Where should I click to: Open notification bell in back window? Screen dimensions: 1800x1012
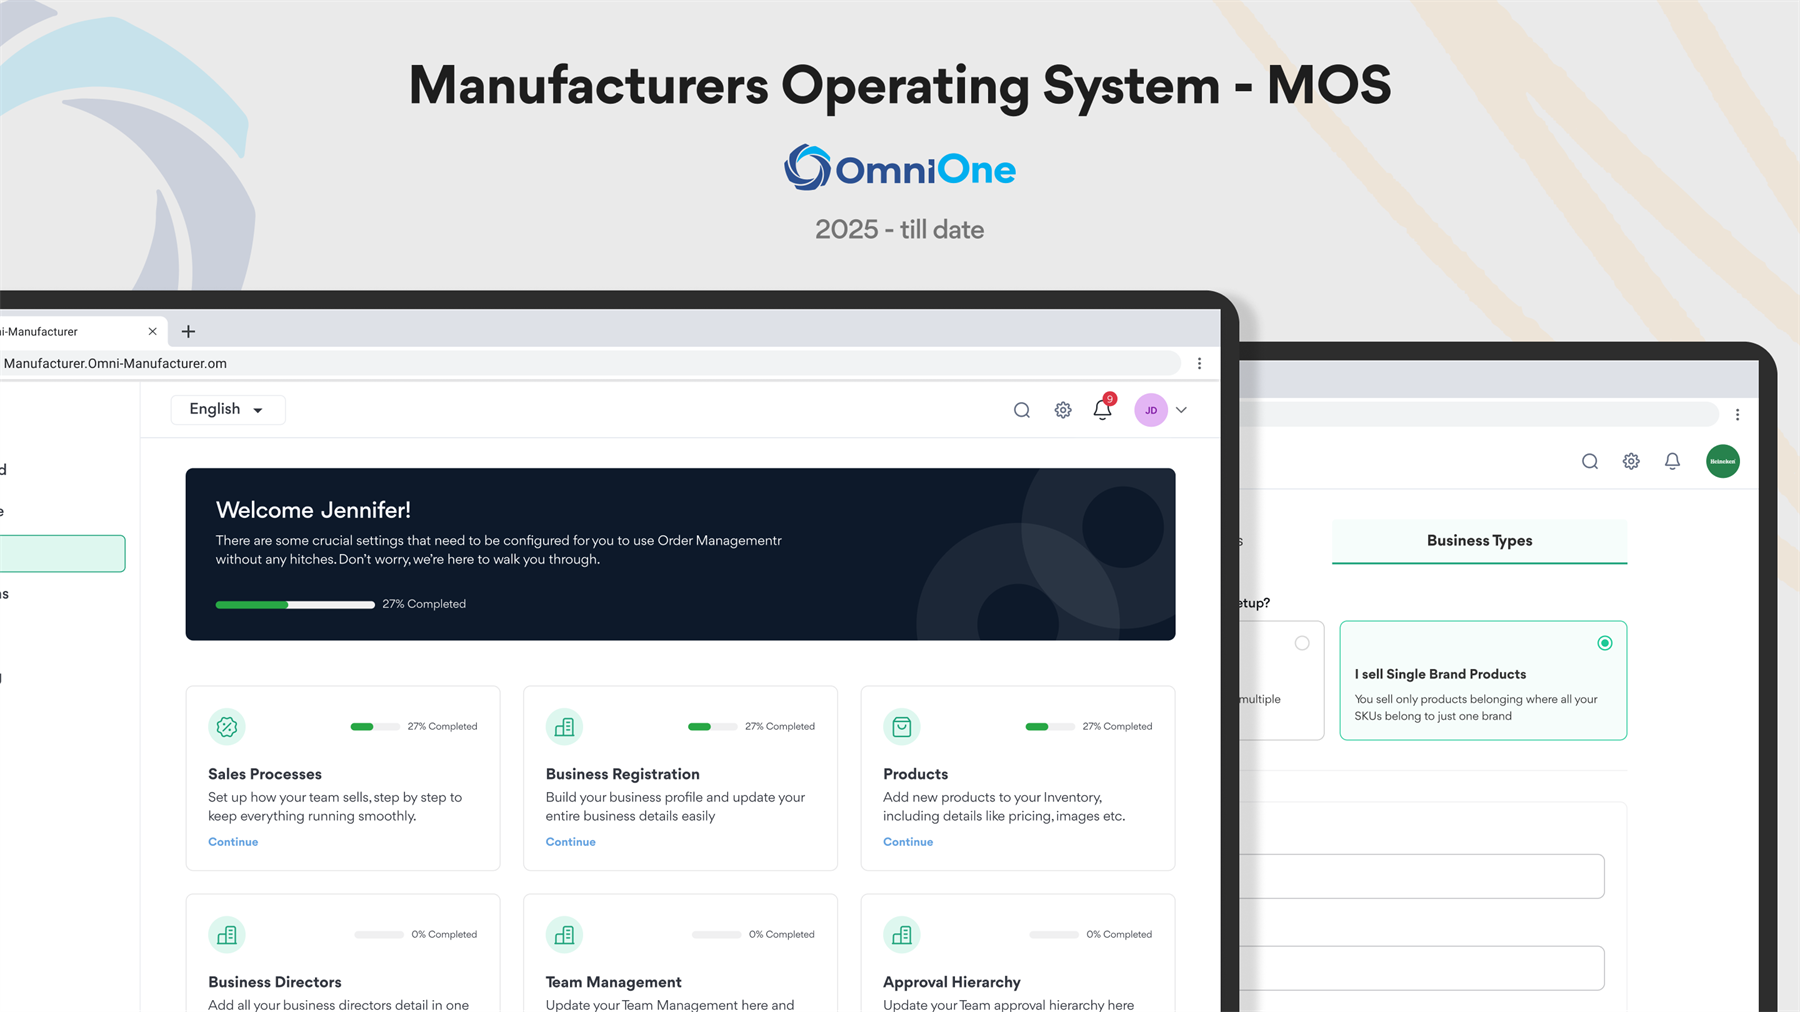click(1672, 461)
